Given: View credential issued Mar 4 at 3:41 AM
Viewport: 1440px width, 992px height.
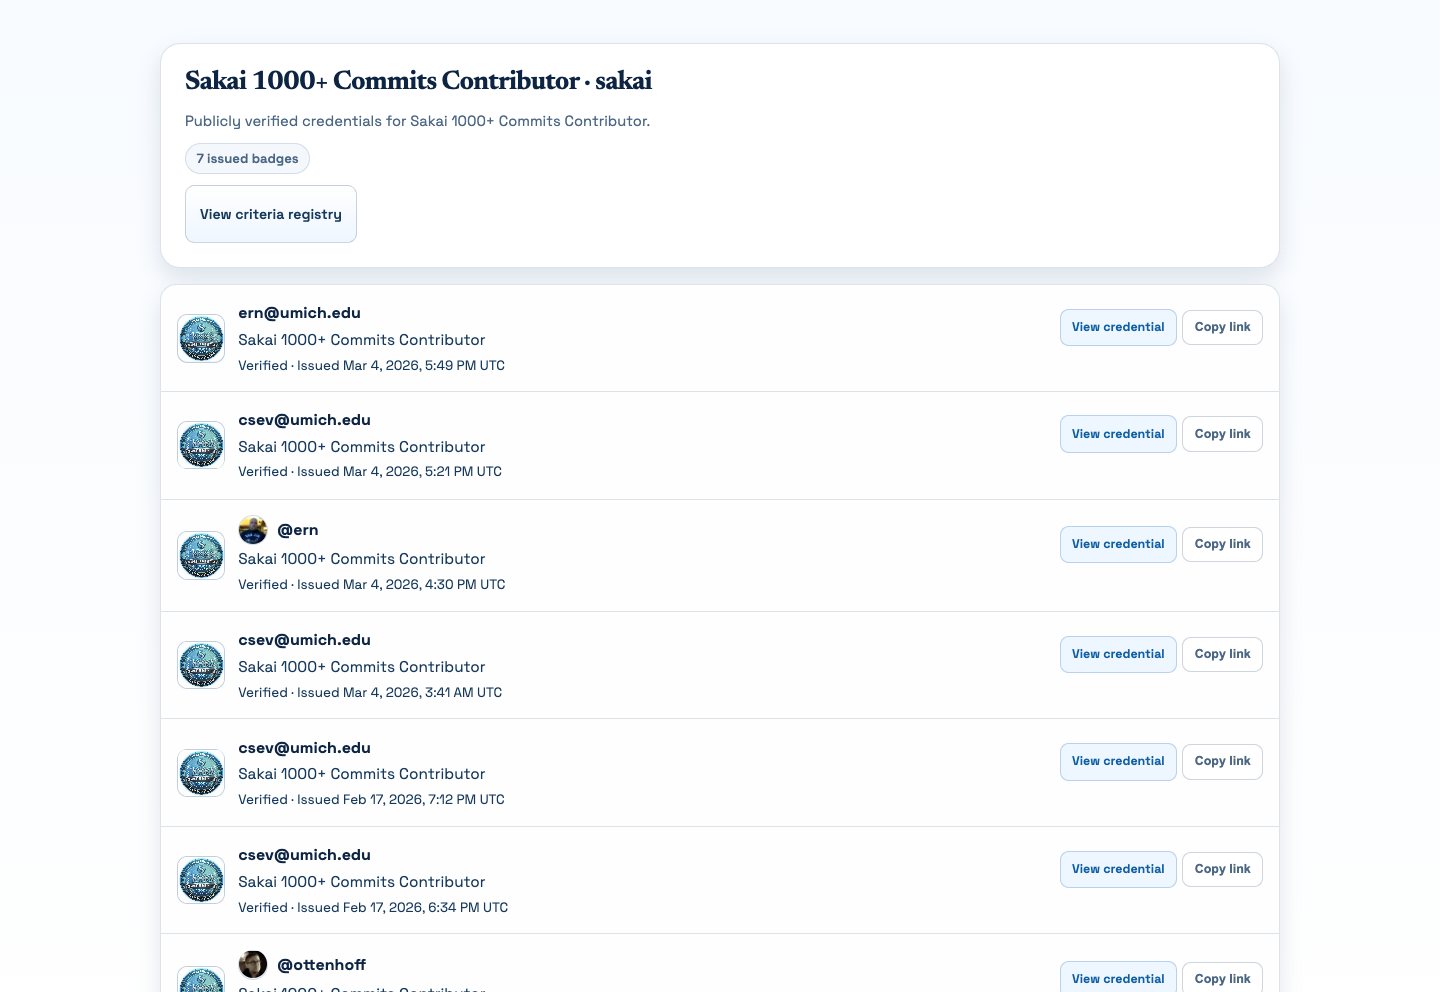Looking at the screenshot, I should click(x=1118, y=654).
